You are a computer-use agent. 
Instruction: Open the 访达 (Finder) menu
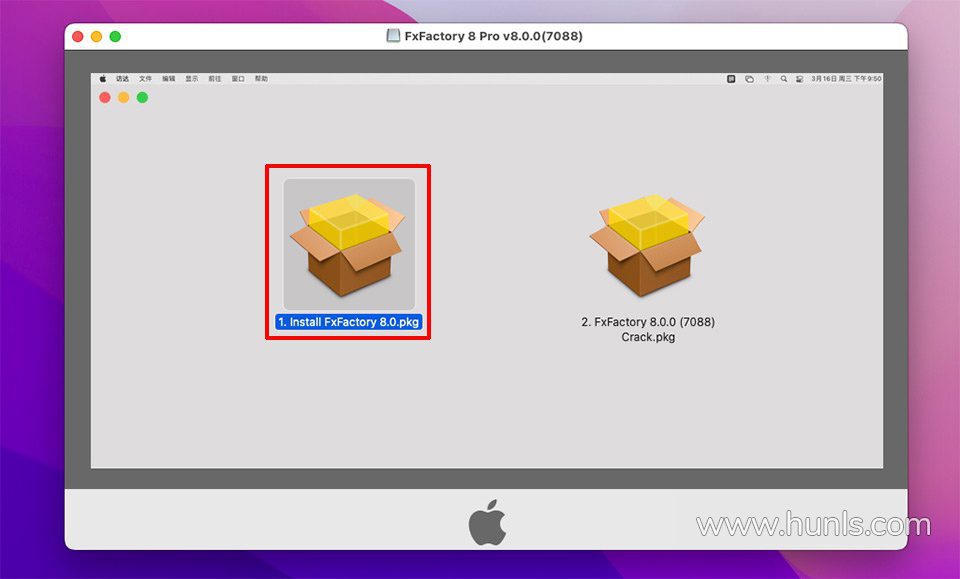(x=122, y=79)
